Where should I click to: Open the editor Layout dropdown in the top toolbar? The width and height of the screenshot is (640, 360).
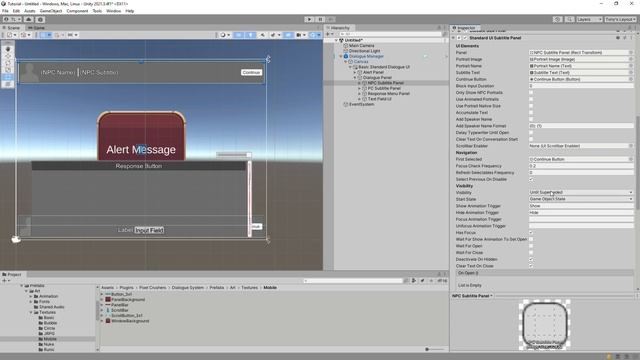click(x=620, y=19)
